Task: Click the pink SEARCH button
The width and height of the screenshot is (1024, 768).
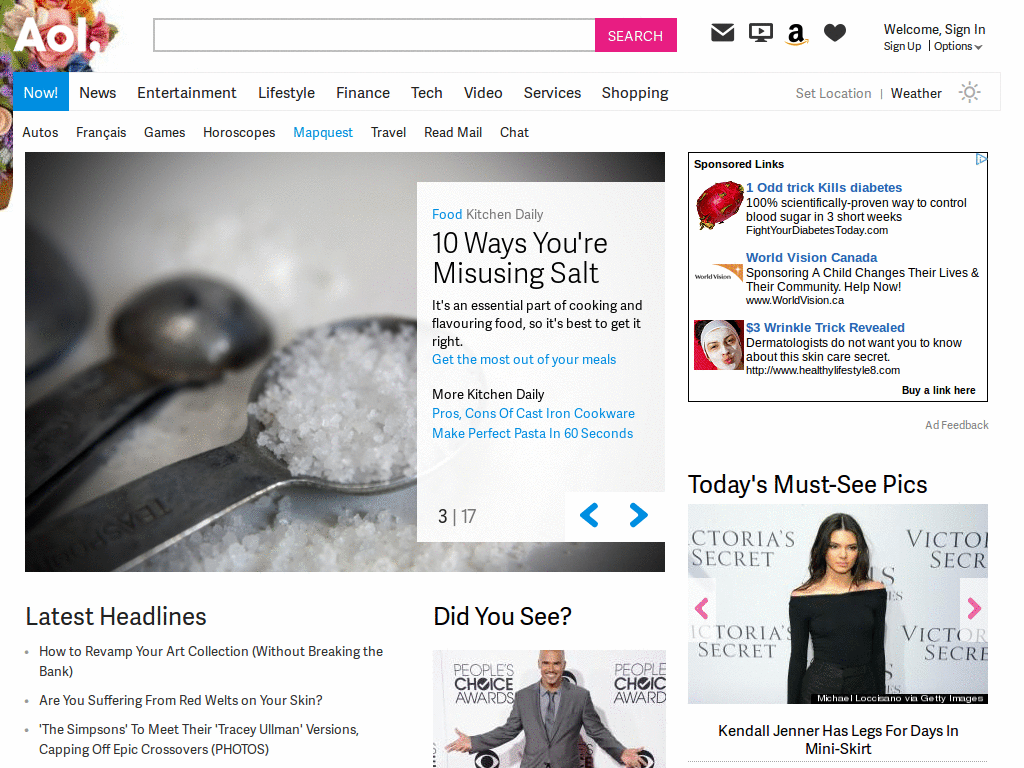Action: (635, 35)
